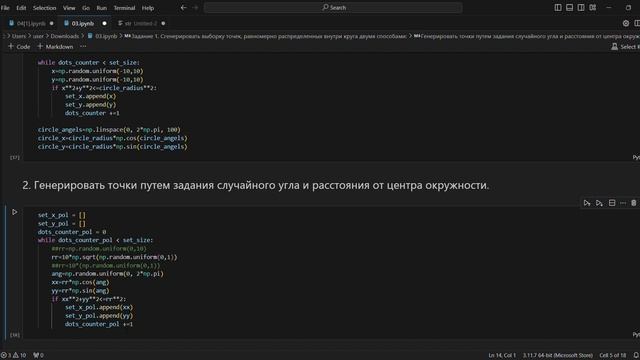Click line ang=np.random.uniform(0, 2*np.pi)
The width and height of the screenshot is (640, 360).
[107, 274]
